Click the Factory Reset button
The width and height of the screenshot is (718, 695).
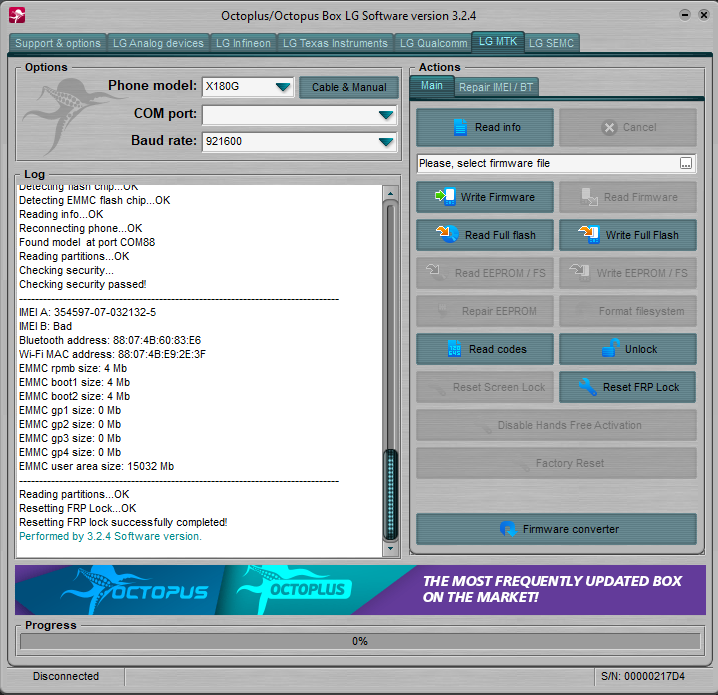pyautogui.click(x=556, y=463)
